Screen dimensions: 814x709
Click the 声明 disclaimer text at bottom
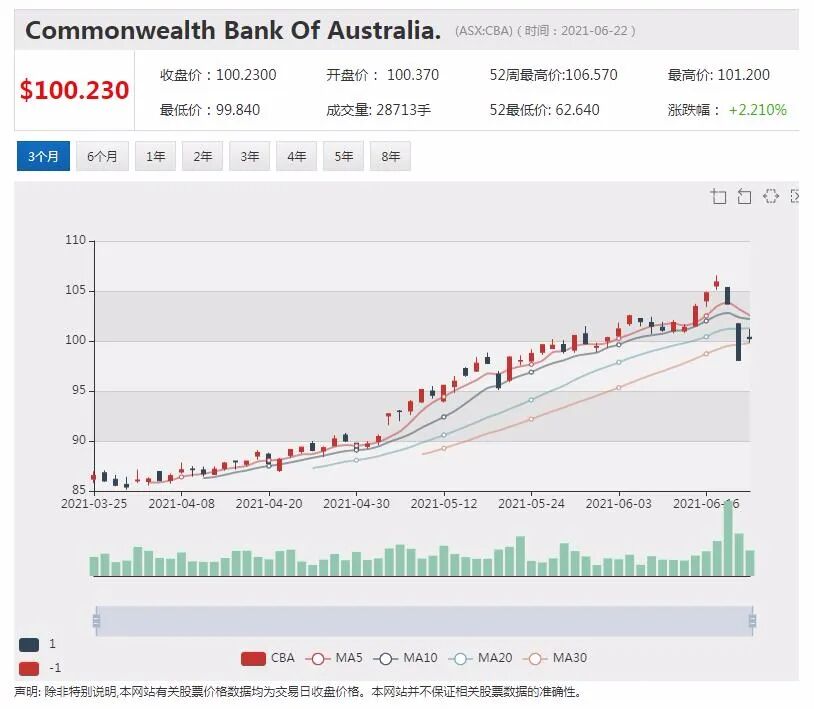tap(297, 692)
